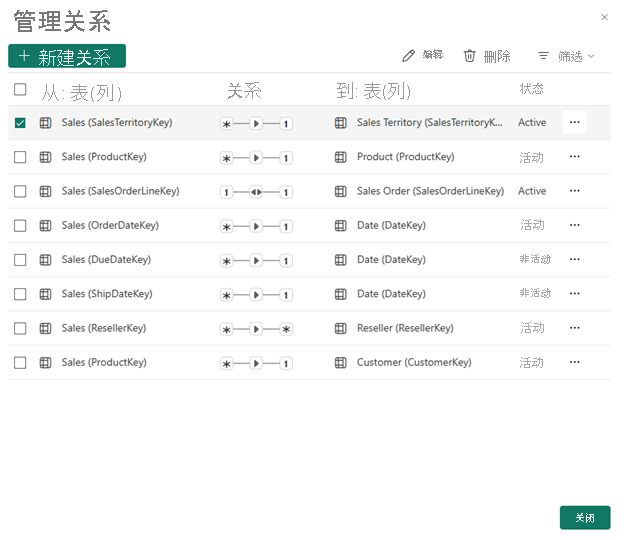Click table icon beside Sales (SalesTerritoryKey)
Image resolution: width=624 pixels, height=540 pixels.
pyautogui.click(x=45, y=123)
